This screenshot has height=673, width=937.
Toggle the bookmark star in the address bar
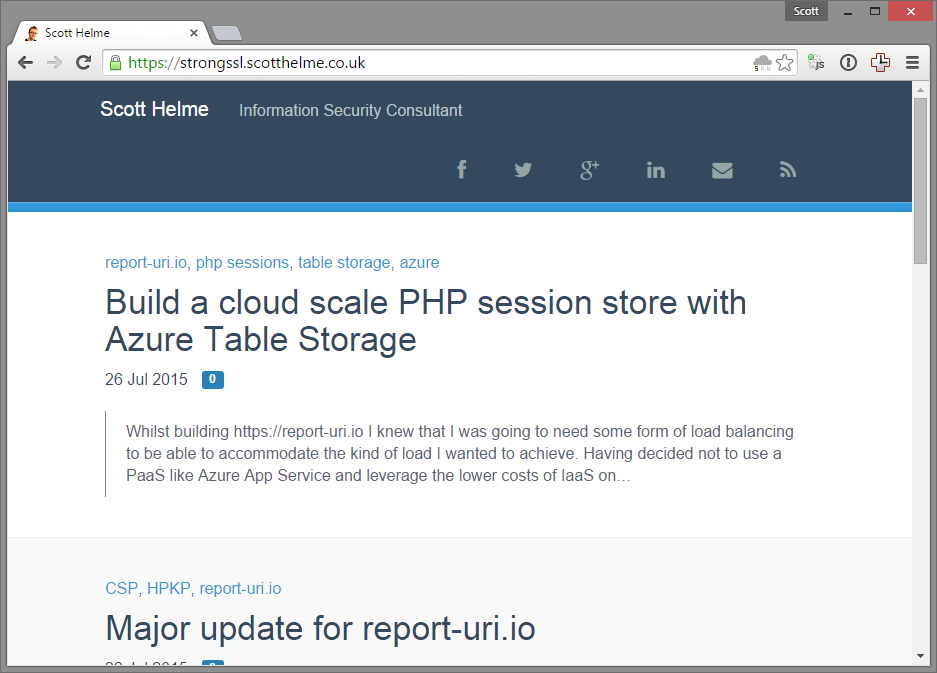click(x=785, y=62)
